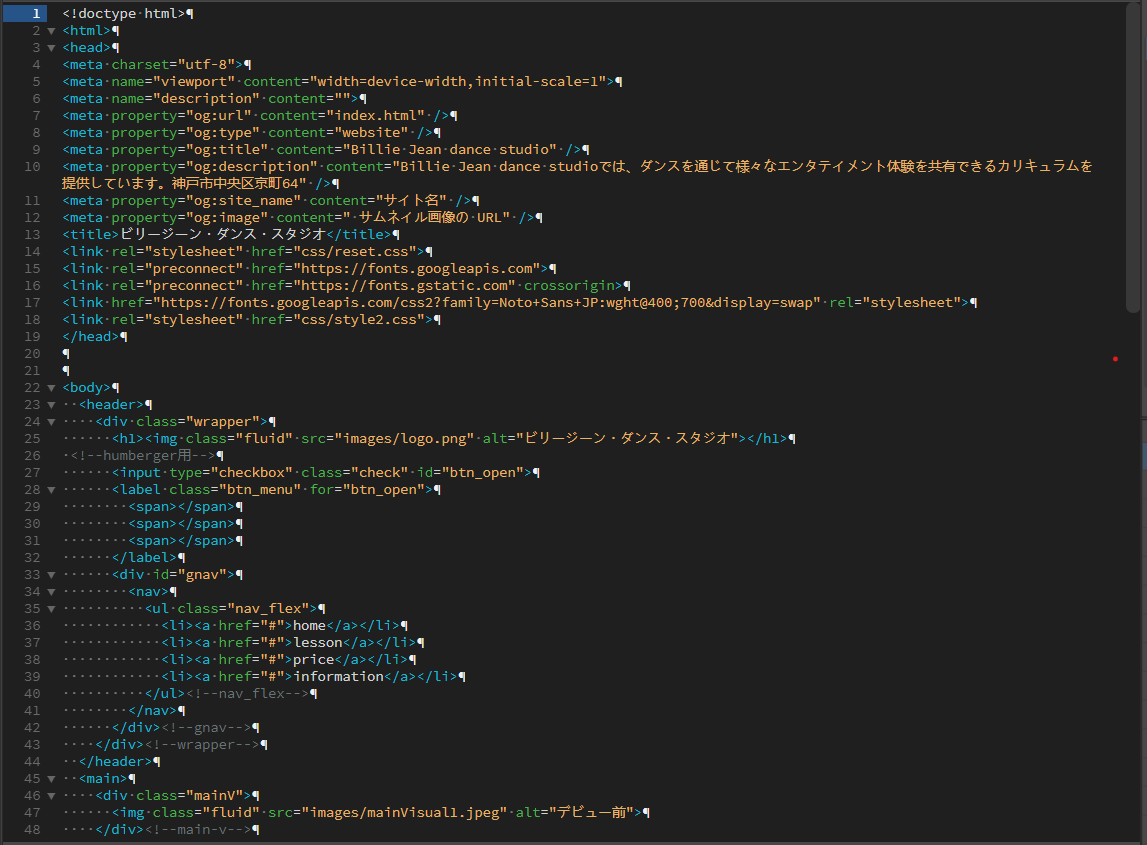
Task: Click the vertical scrollbar thumb on the right edge
Action: [1132, 160]
